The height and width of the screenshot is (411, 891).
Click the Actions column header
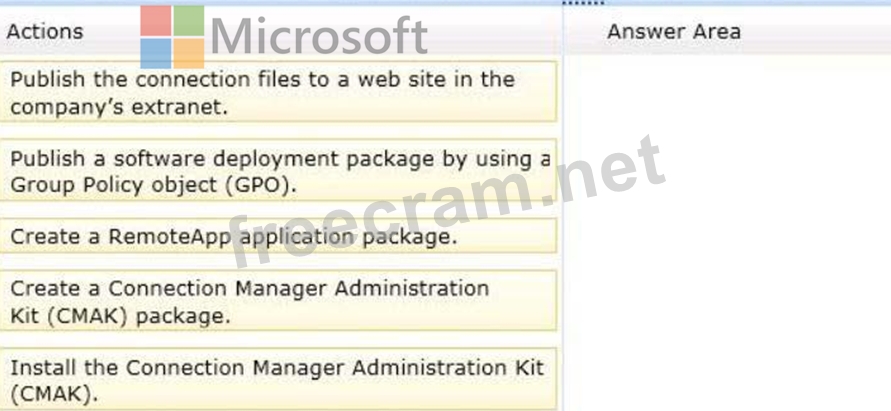point(45,31)
